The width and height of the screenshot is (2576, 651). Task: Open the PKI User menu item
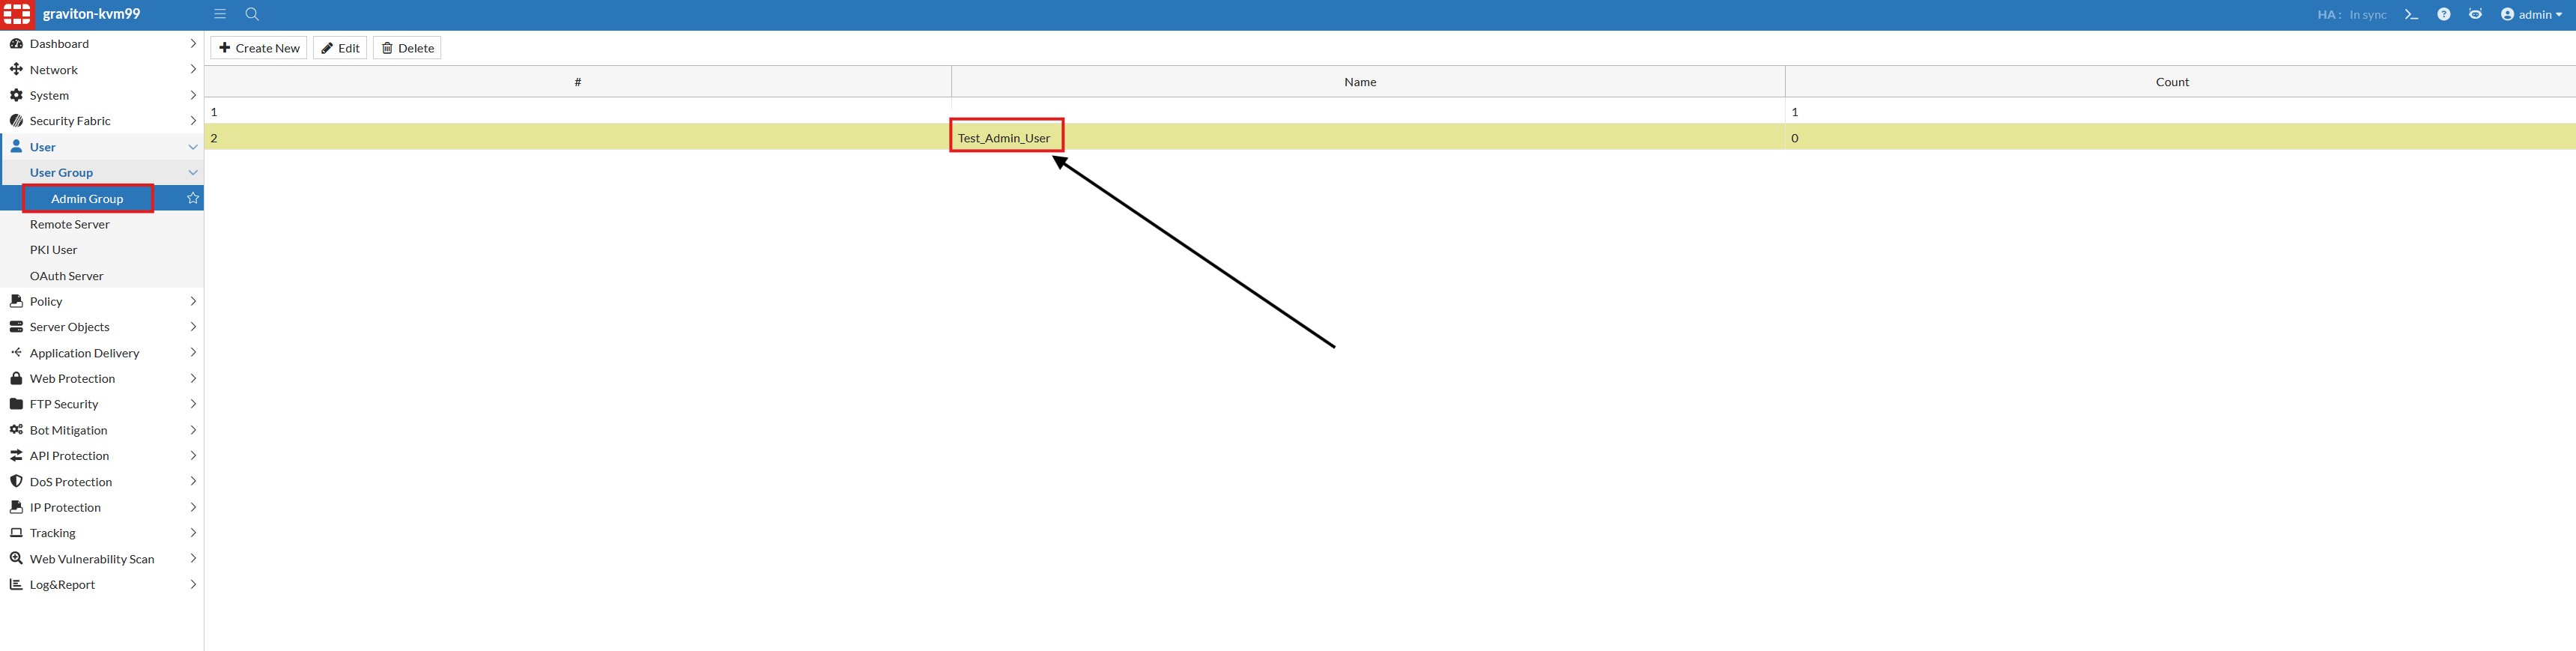tap(53, 249)
